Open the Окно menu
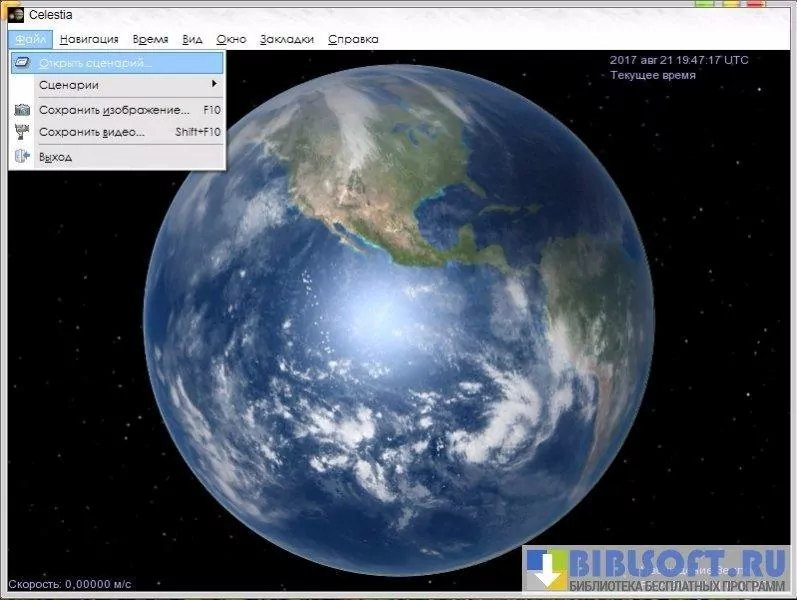The width and height of the screenshot is (797, 600). 231,39
